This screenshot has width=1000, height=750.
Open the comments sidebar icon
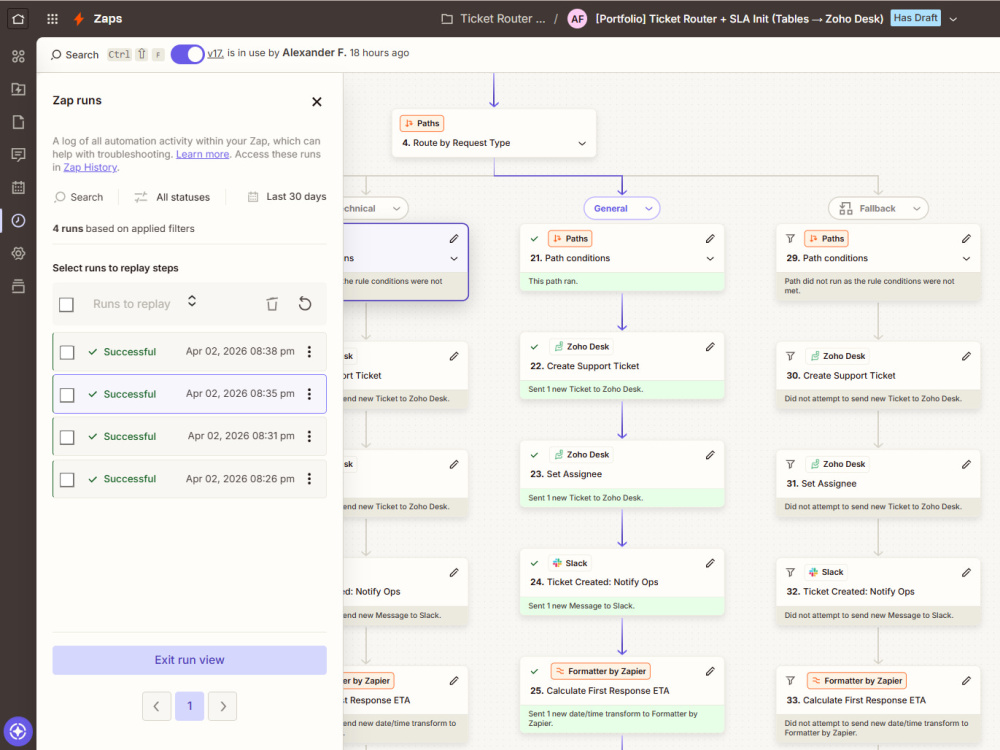pyautogui.click(x=18, y=154)
